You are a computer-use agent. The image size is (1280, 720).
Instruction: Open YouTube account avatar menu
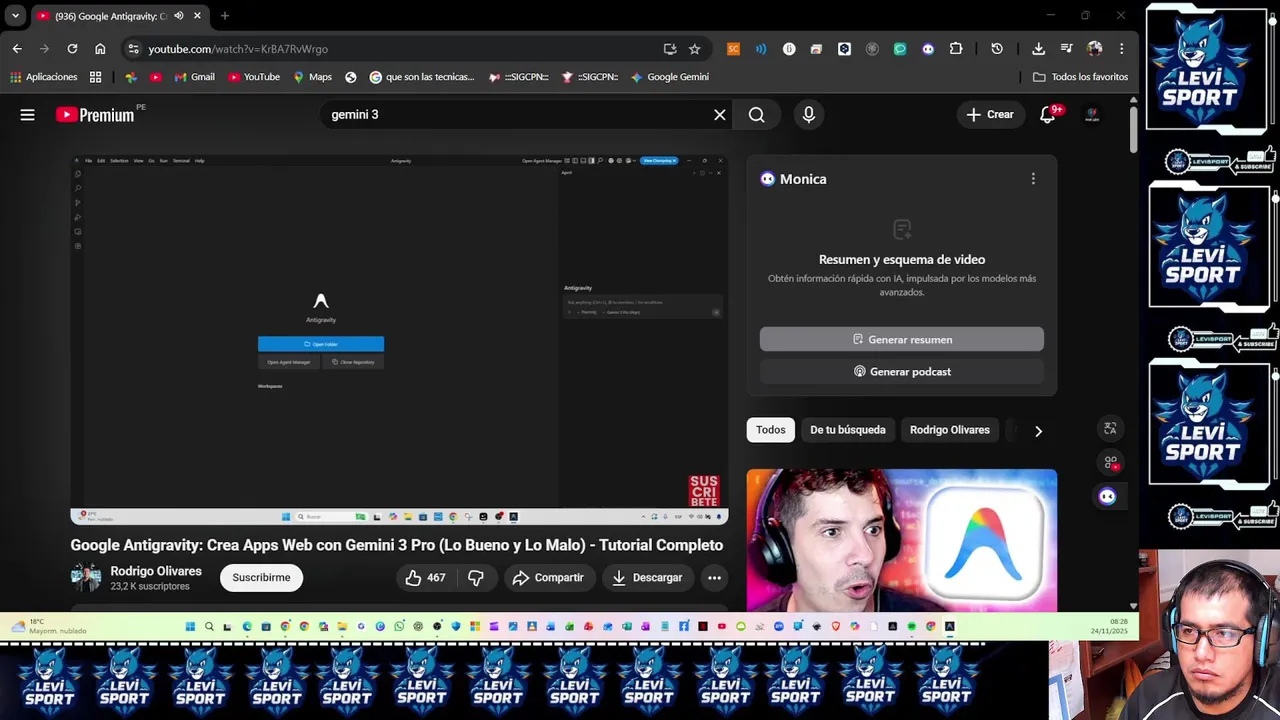coord(1093,115)
